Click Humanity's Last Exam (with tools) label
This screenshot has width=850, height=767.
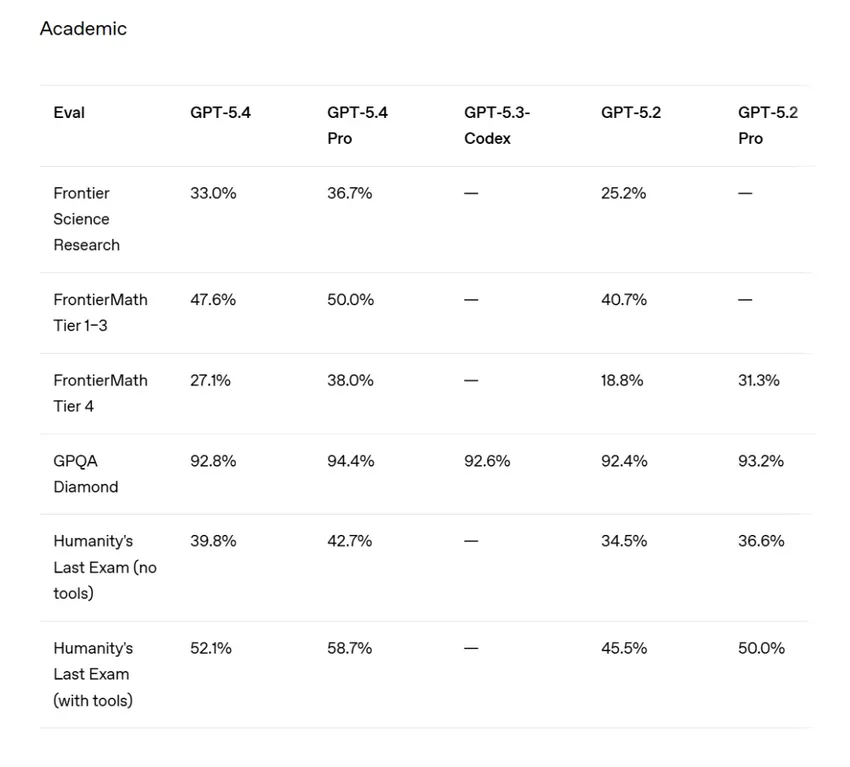pos(93,674)
